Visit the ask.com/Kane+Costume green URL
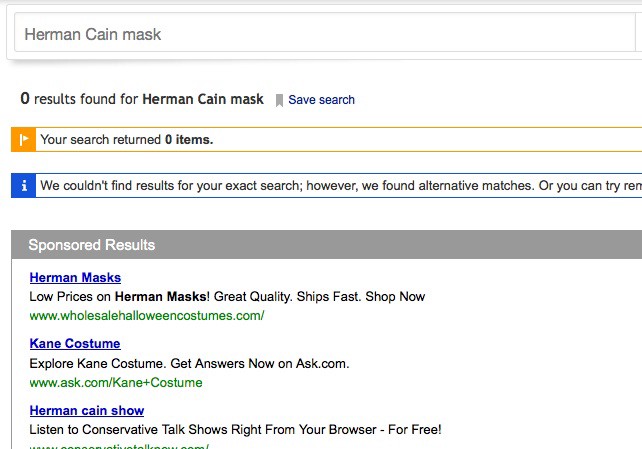642x449 pixels. [116, 383]
